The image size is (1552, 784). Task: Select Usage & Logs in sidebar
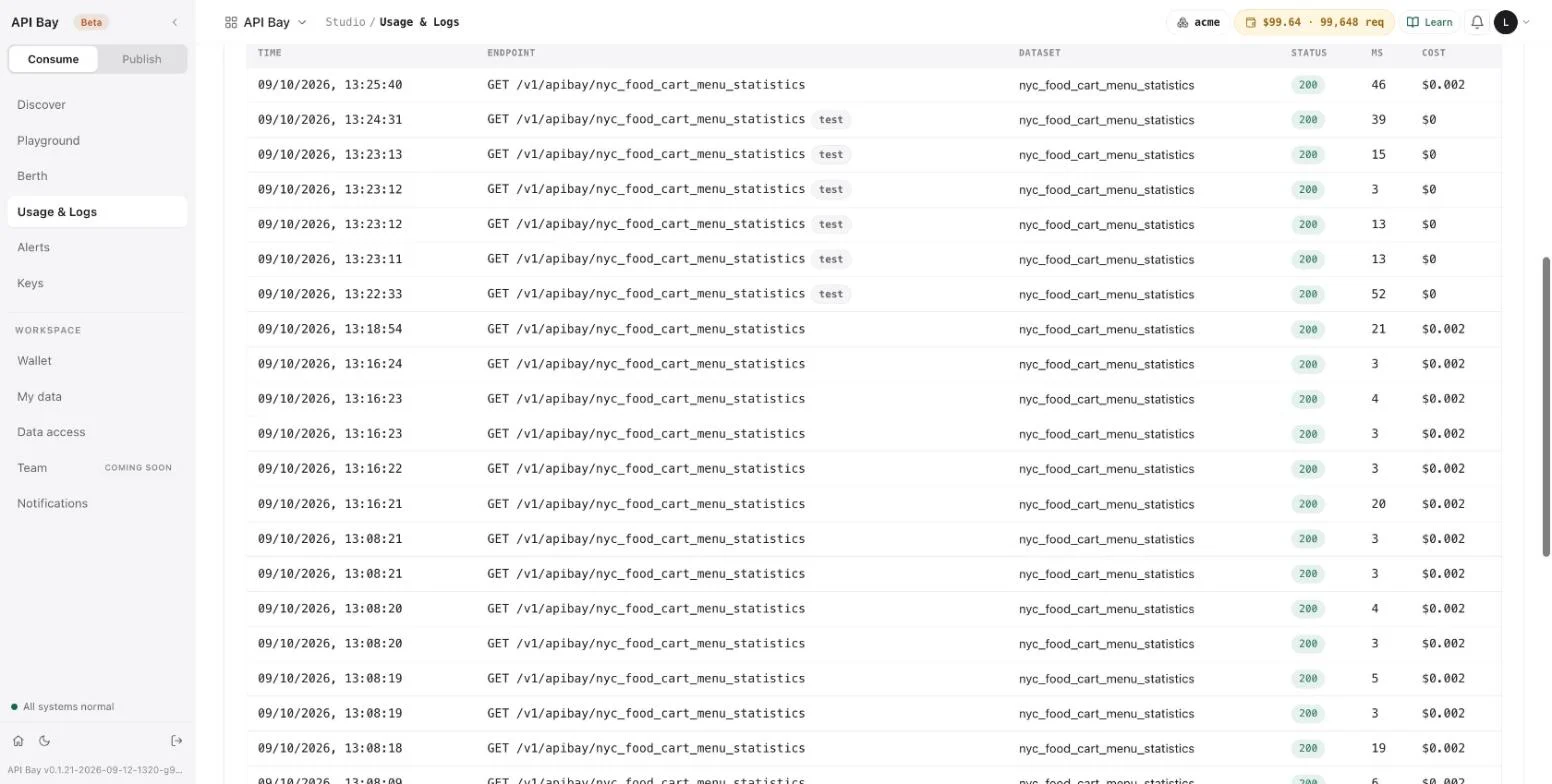97,212
